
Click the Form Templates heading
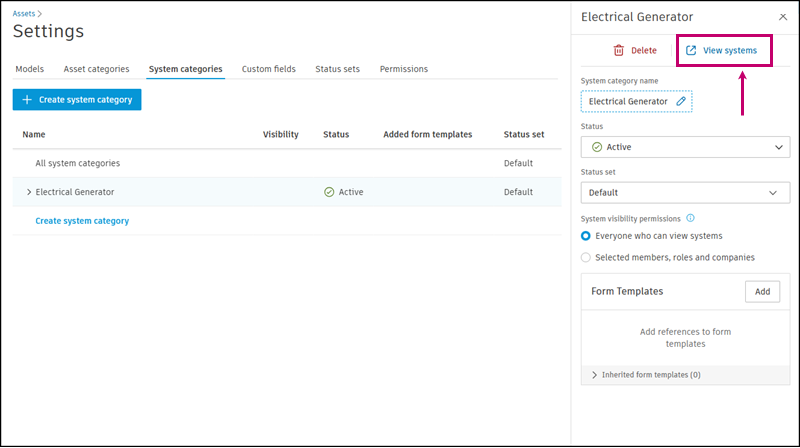tap(627, 291)
